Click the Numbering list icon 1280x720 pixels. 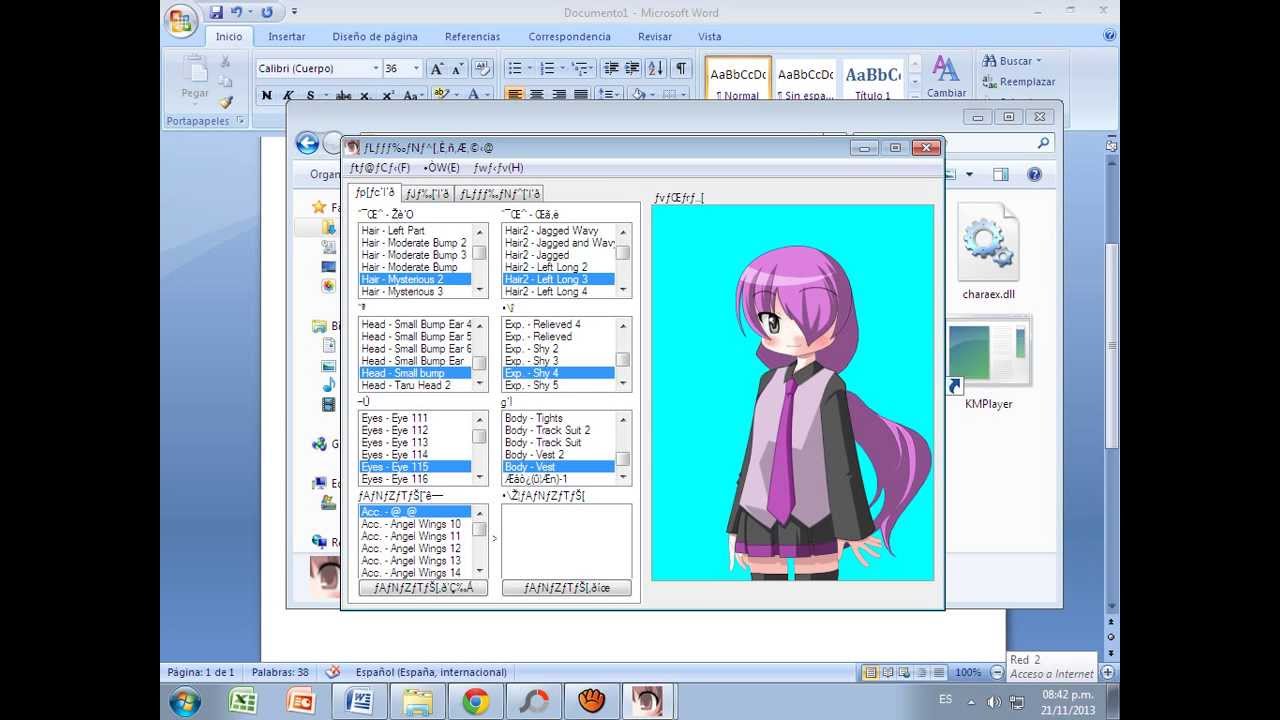point(547,69)
